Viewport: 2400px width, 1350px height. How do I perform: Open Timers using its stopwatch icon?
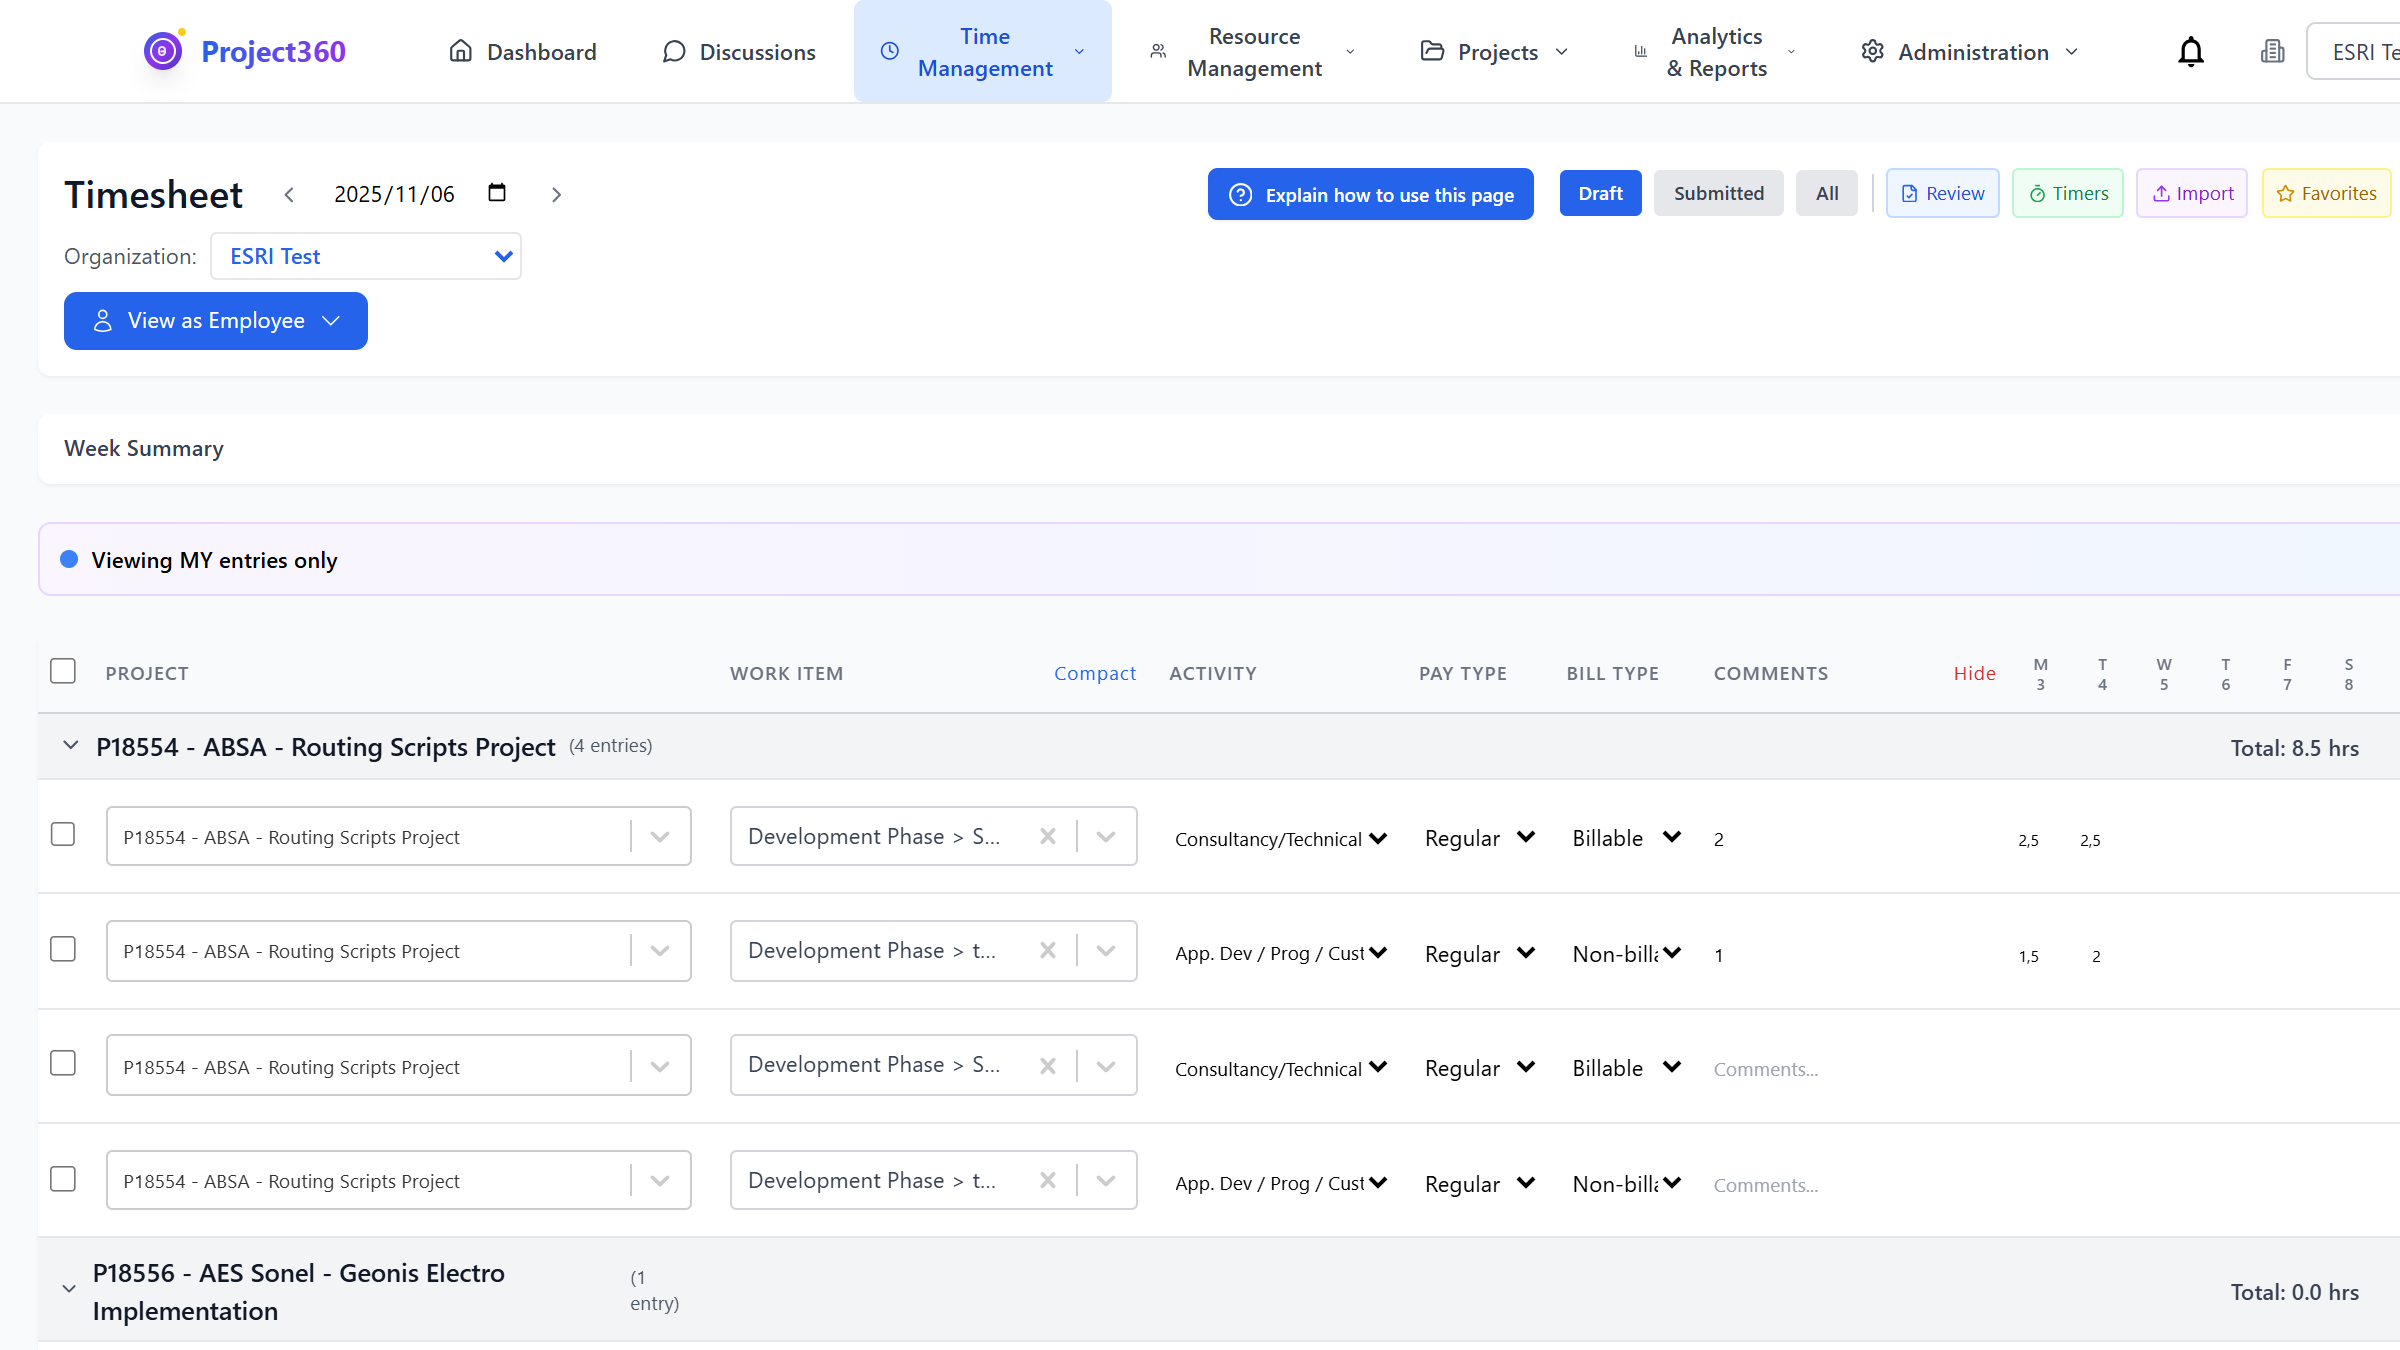[2038, 193]
